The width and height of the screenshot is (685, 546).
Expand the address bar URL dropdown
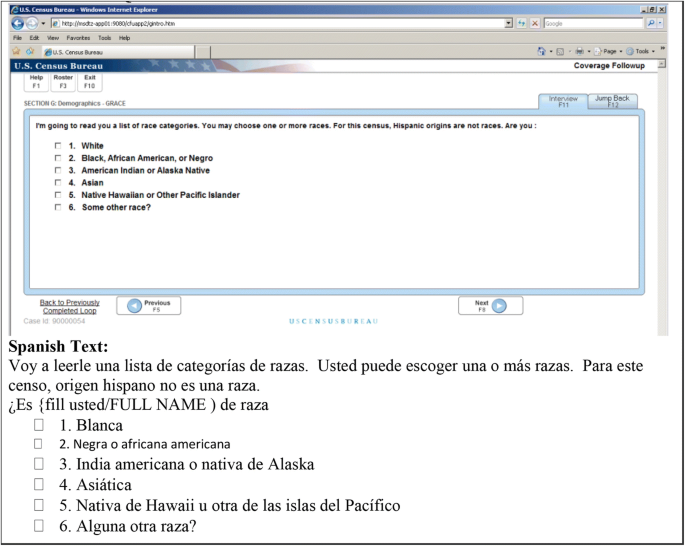[x=508, y=23]
